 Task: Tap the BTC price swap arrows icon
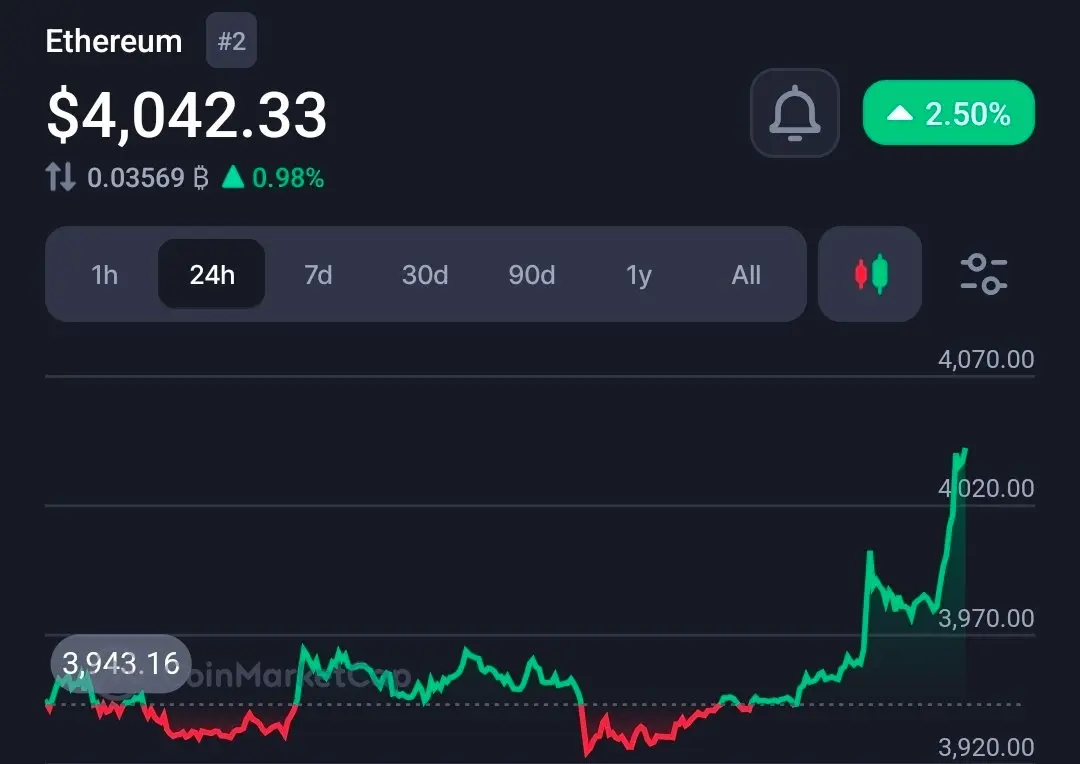pos(60,177)
